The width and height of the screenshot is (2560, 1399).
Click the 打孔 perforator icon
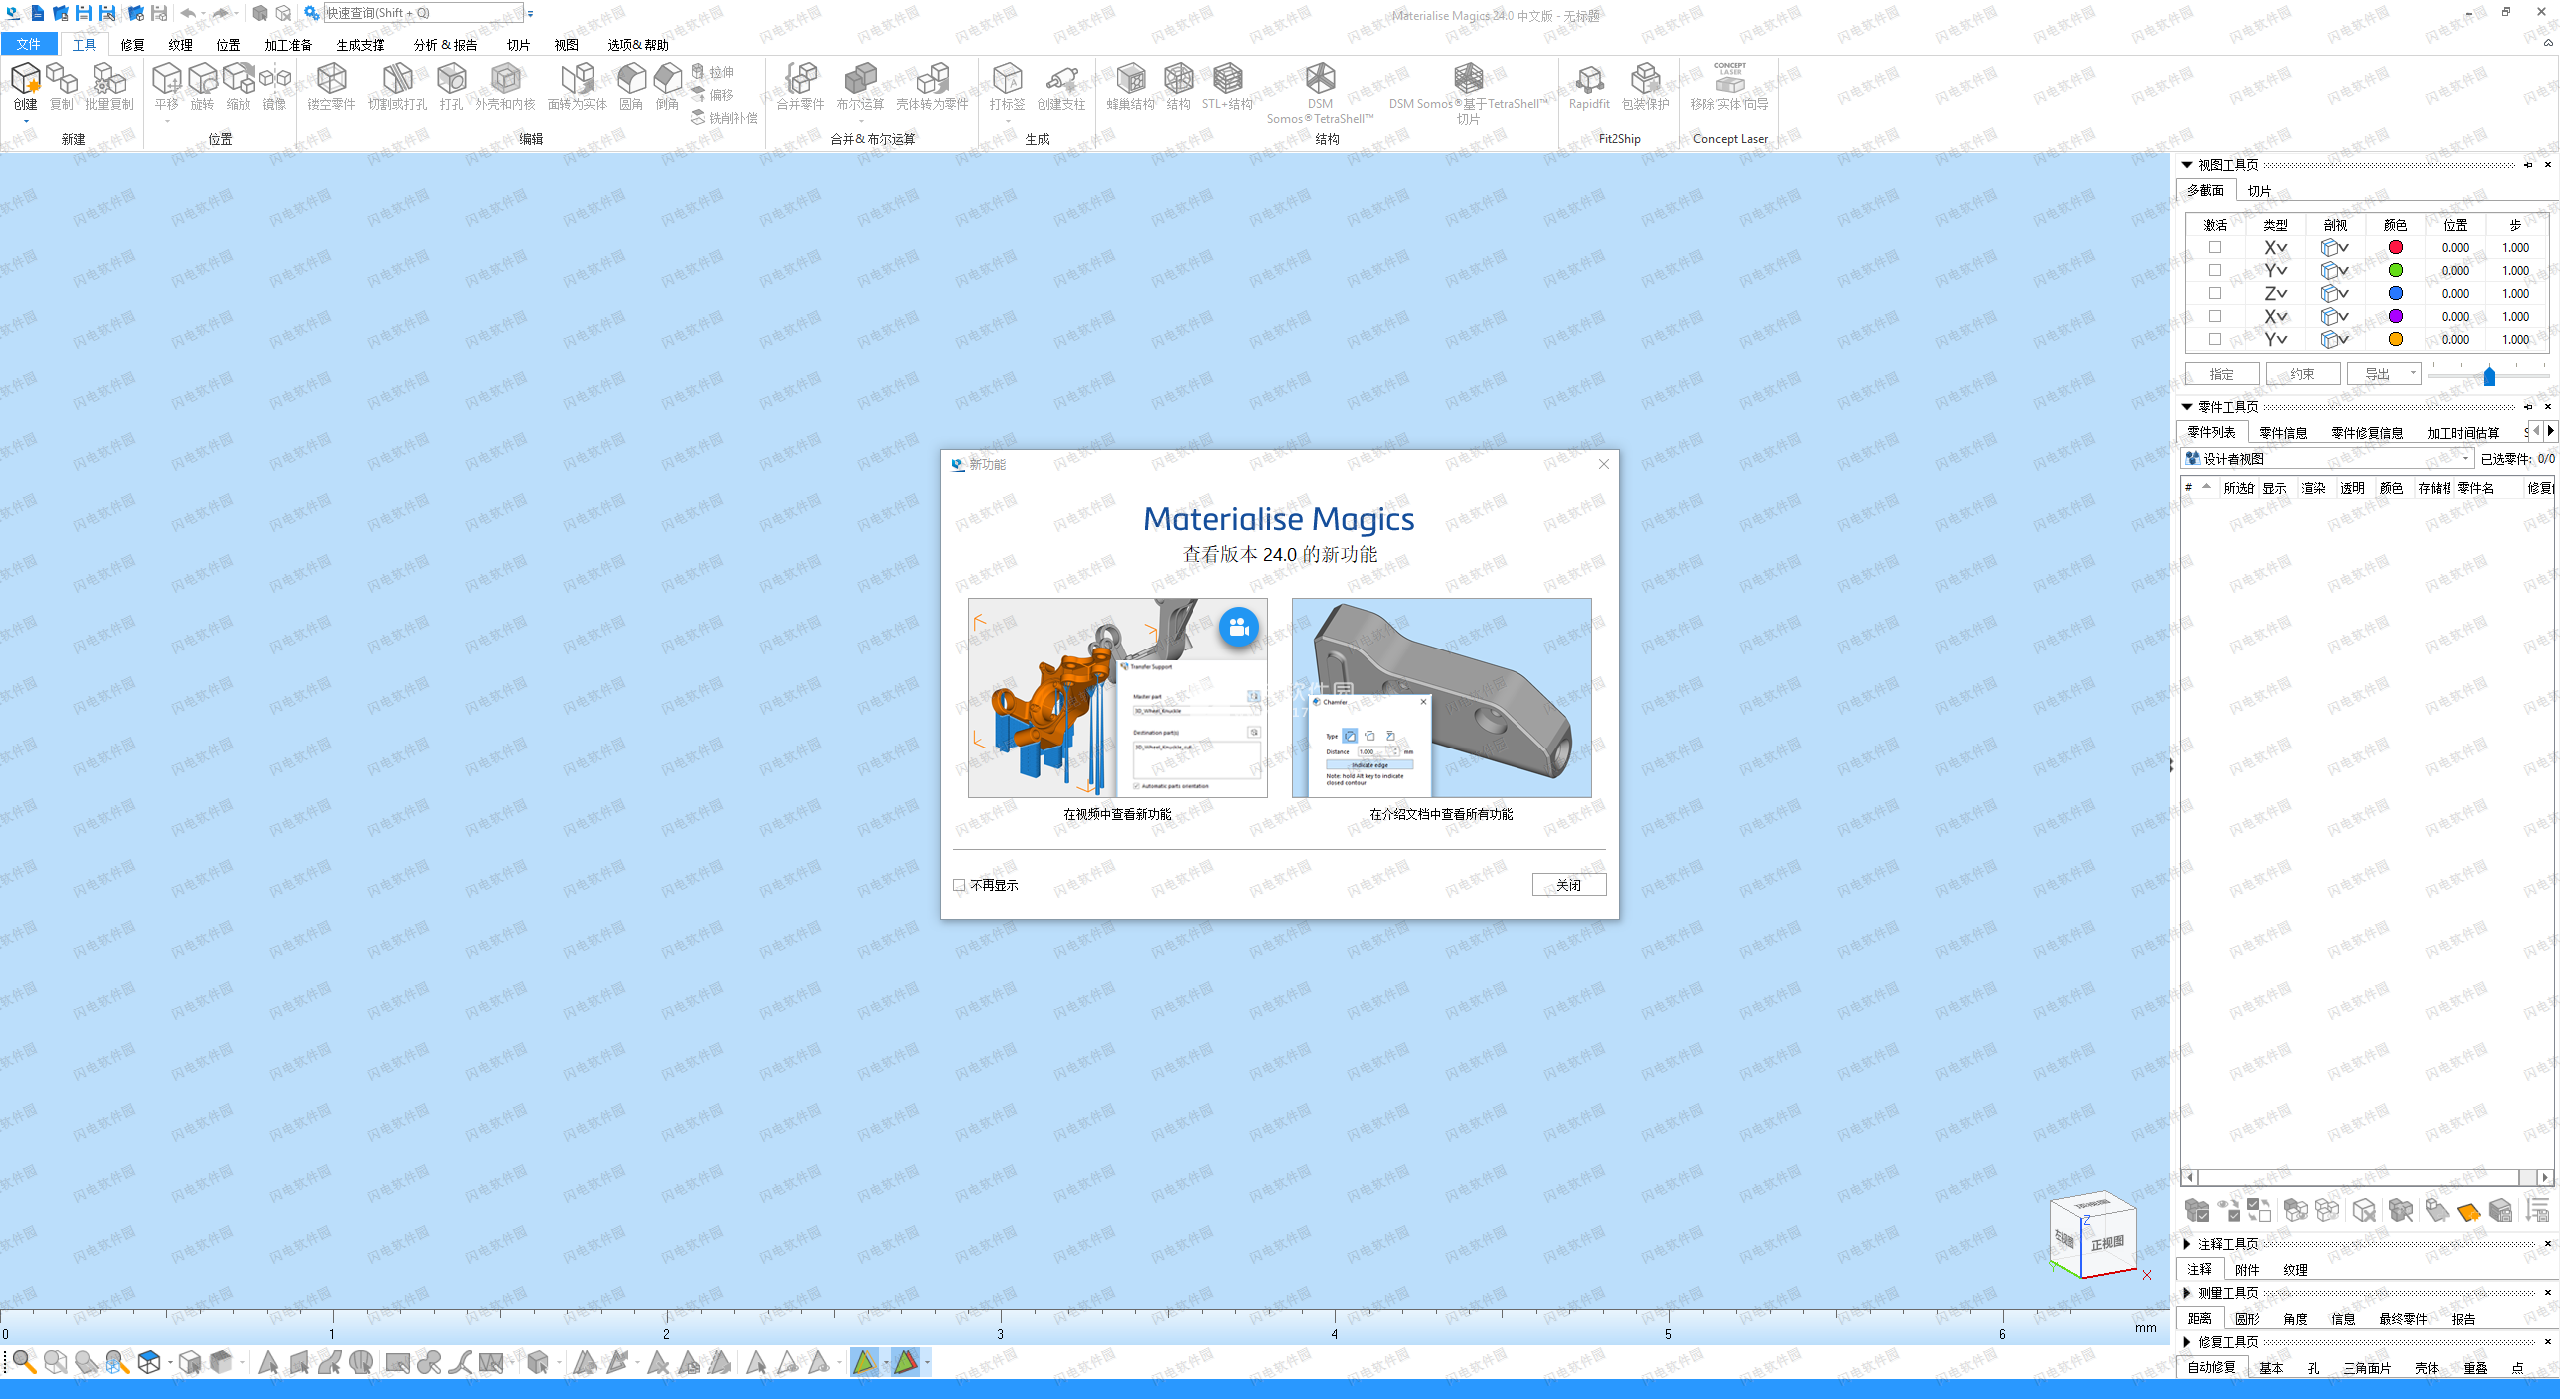click(x=451, y=86)
